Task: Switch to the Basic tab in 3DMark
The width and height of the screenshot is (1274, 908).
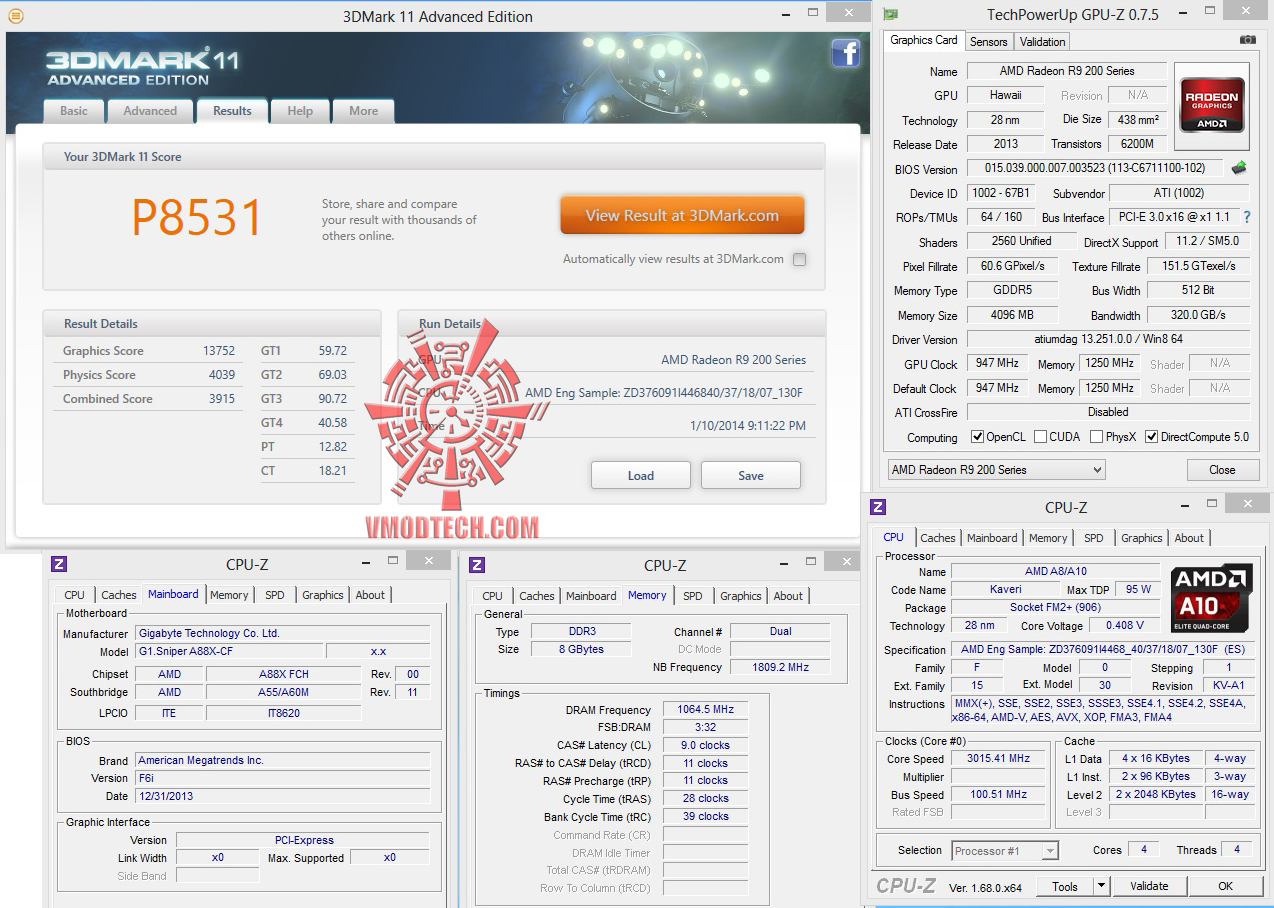Action: [74, 111]
